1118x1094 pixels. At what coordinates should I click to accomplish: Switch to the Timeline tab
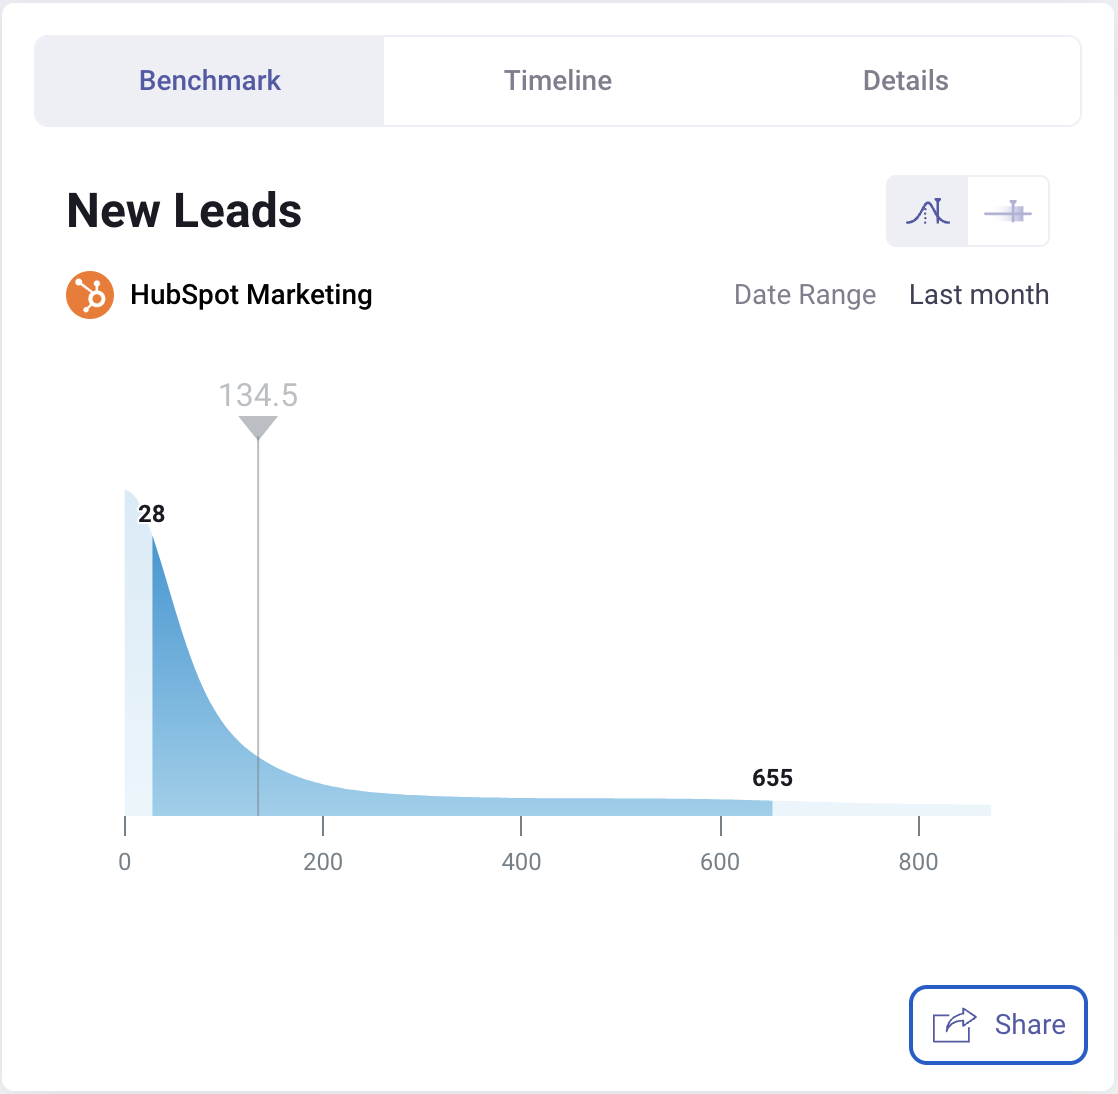(x=557, y=80)
